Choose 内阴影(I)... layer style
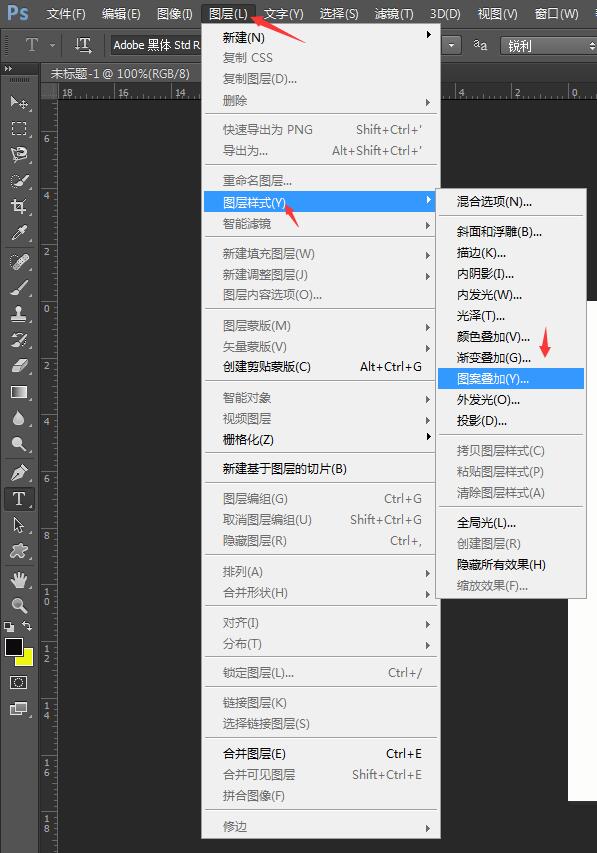Image resolution: width=597 pixels, height=853 pixels. tap(510, 274)
